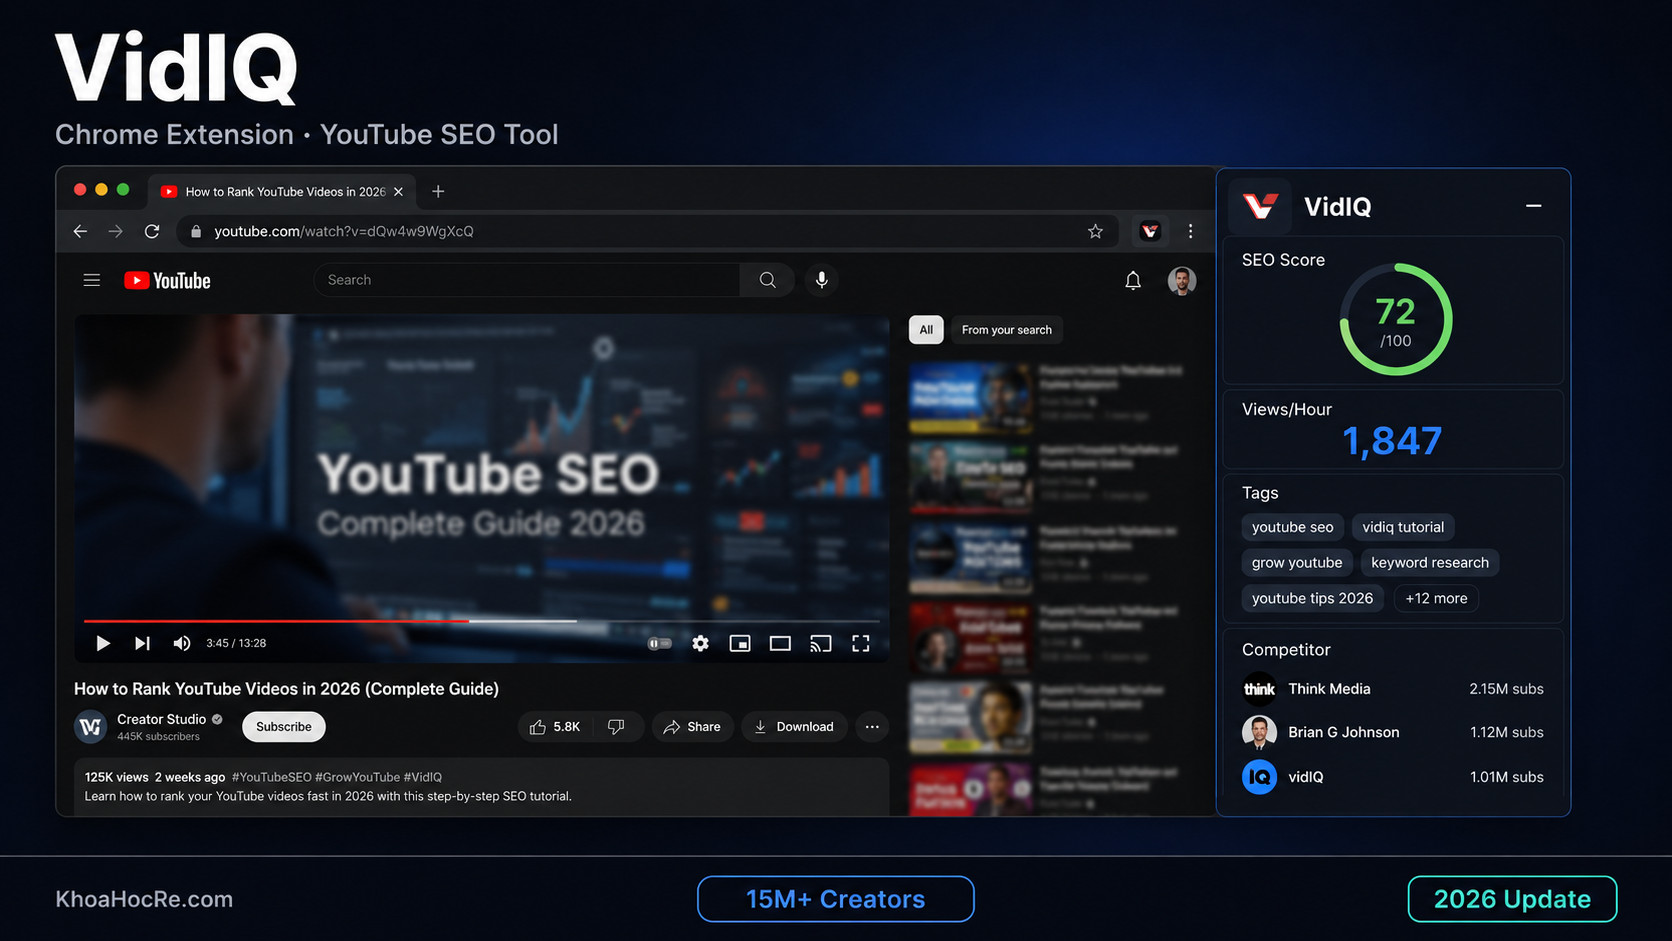This screenshot has width=1672, height=941.
Task: Share the video
Action: click(x=692, y=727)
